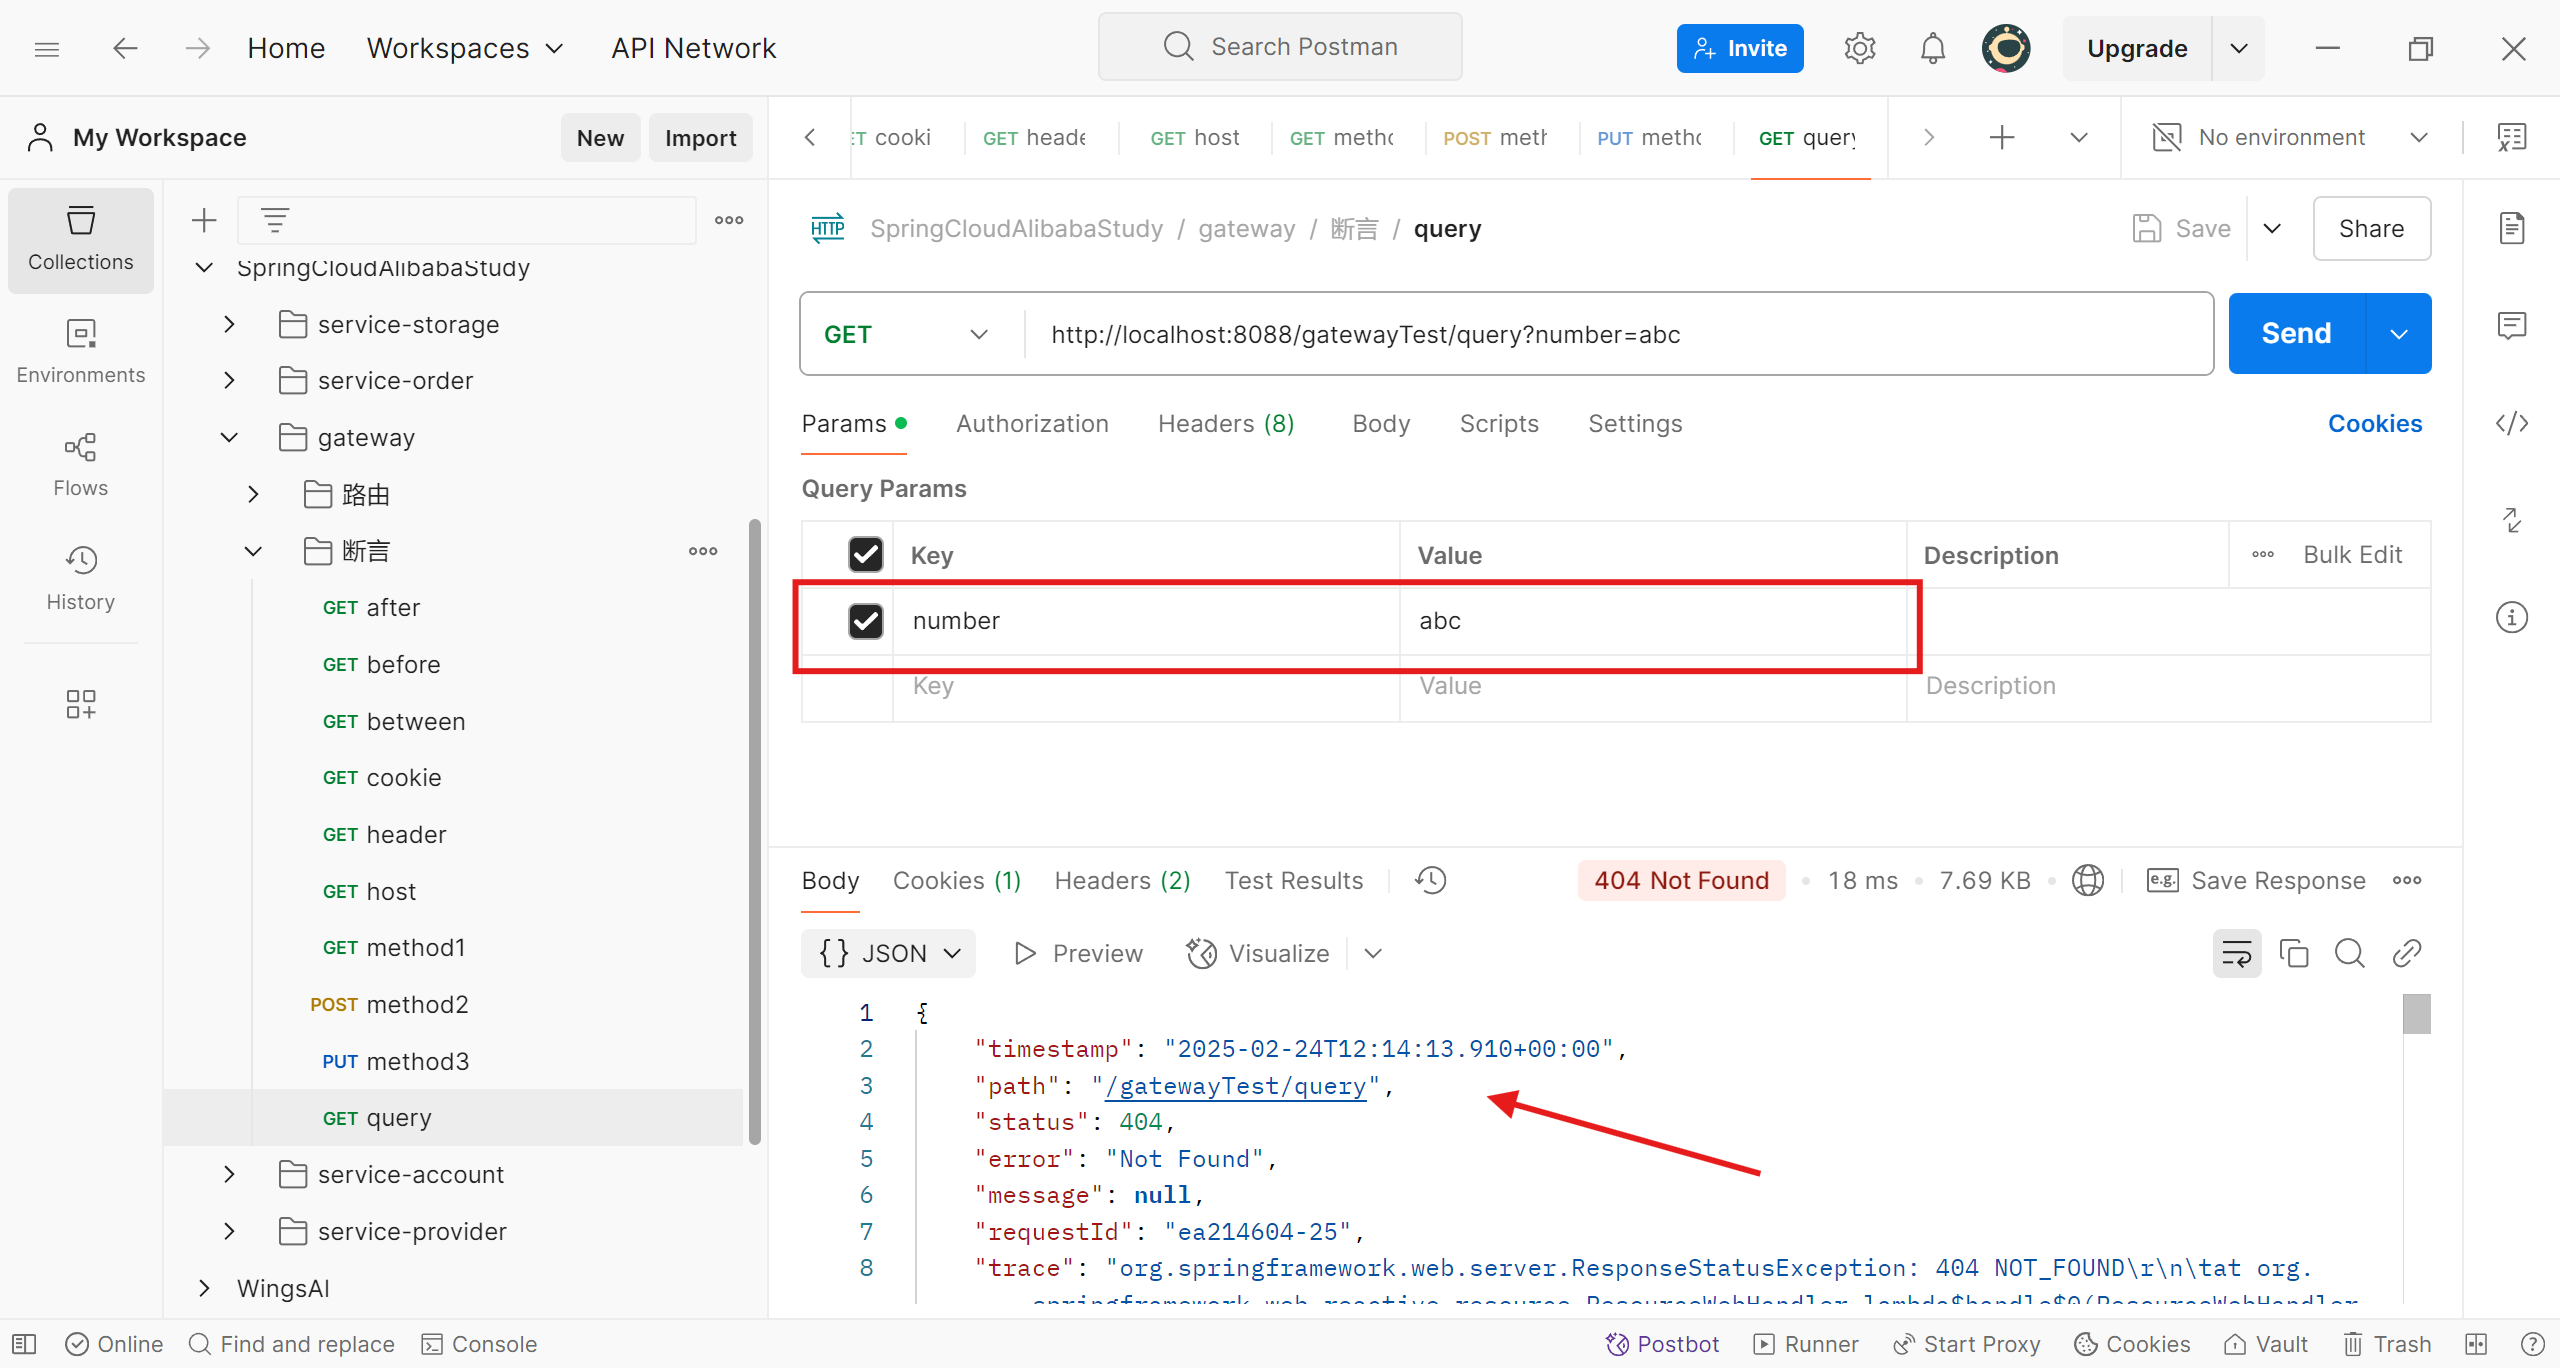Click the code snippet icon
This screenshot has width=2560, height=1368.
tap(2511, 424)
